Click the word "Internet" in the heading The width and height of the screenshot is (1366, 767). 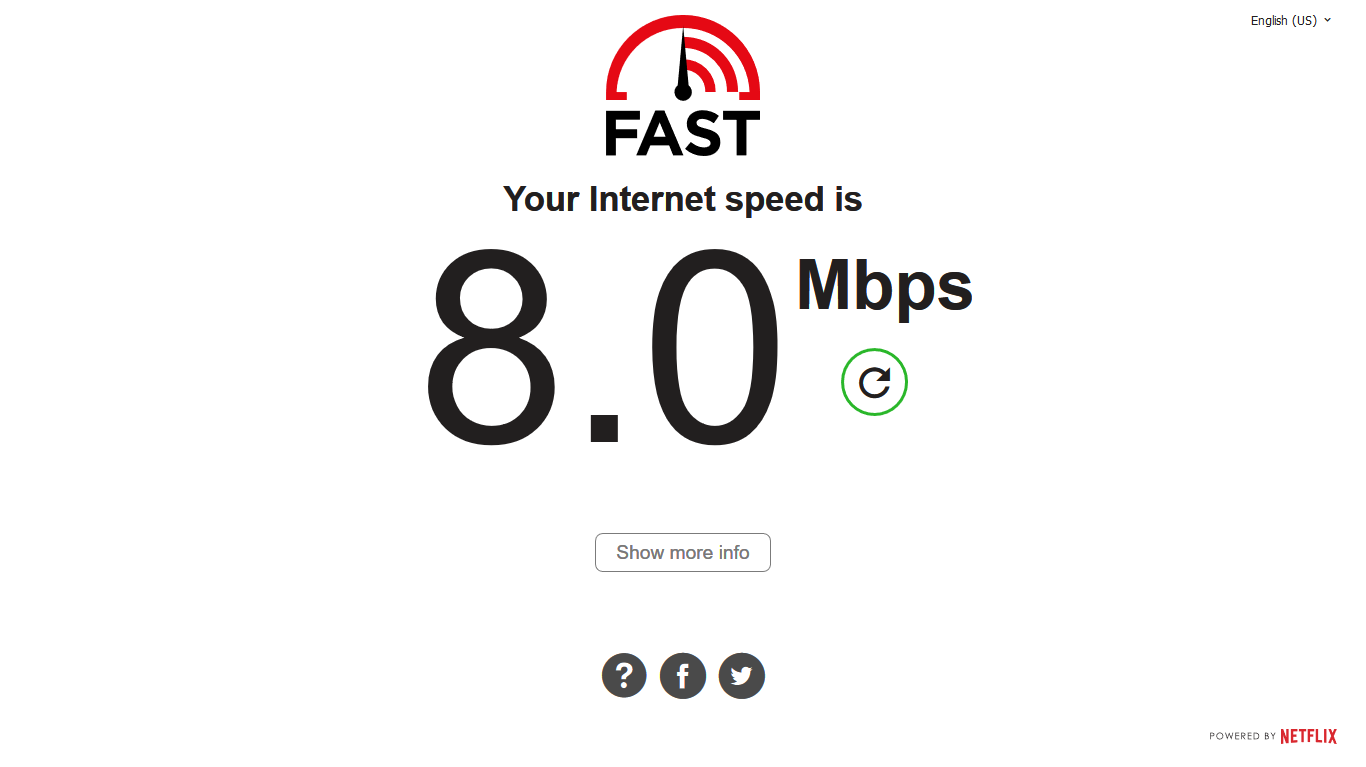tap(652, 199)
